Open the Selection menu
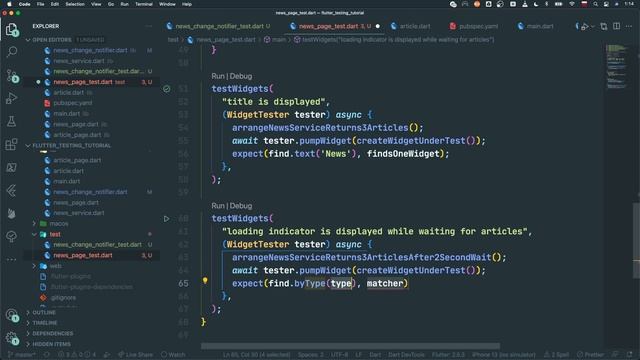640x360 pixels. 75,4
